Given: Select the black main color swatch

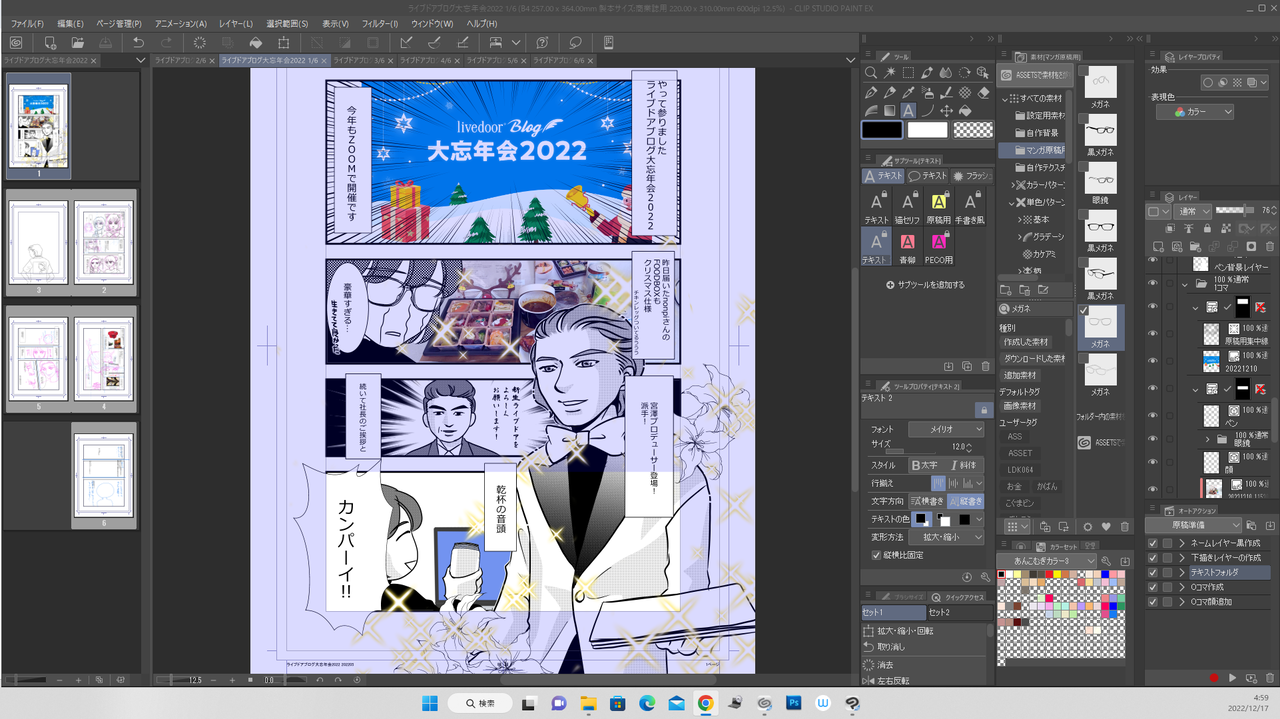Looking at the screenshot, I should 883,130.
